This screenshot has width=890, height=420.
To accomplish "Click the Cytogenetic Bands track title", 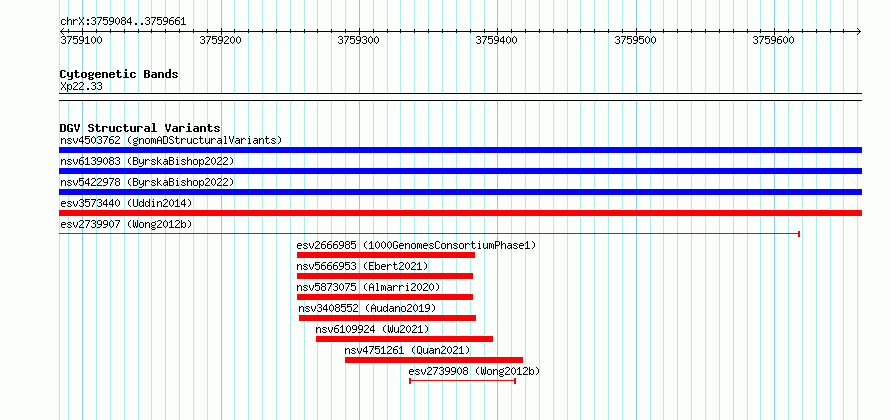I will pyautogui.click(x=119, y=74).
